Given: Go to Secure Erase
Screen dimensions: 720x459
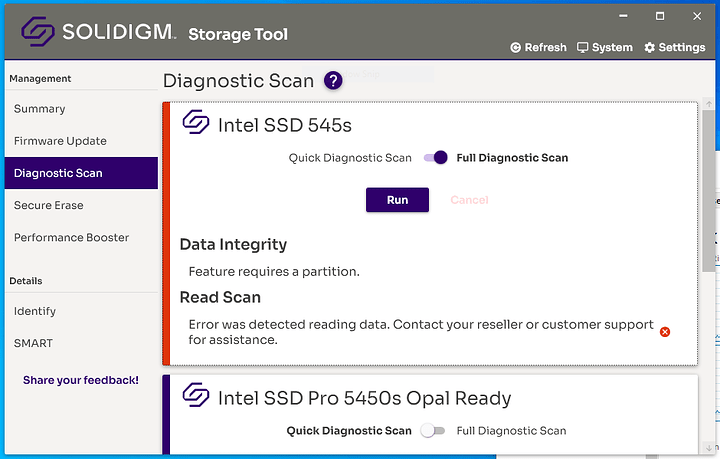Looking at the screenshot, I should tap(81, 205).
